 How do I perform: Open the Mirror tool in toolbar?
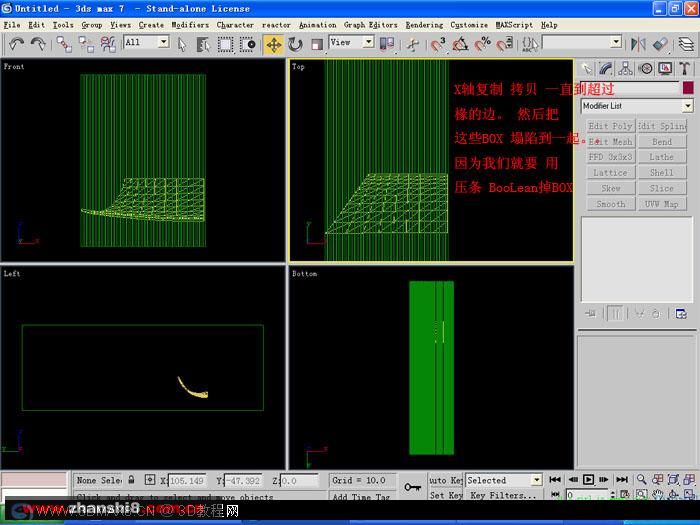click(x=638, y=44)
